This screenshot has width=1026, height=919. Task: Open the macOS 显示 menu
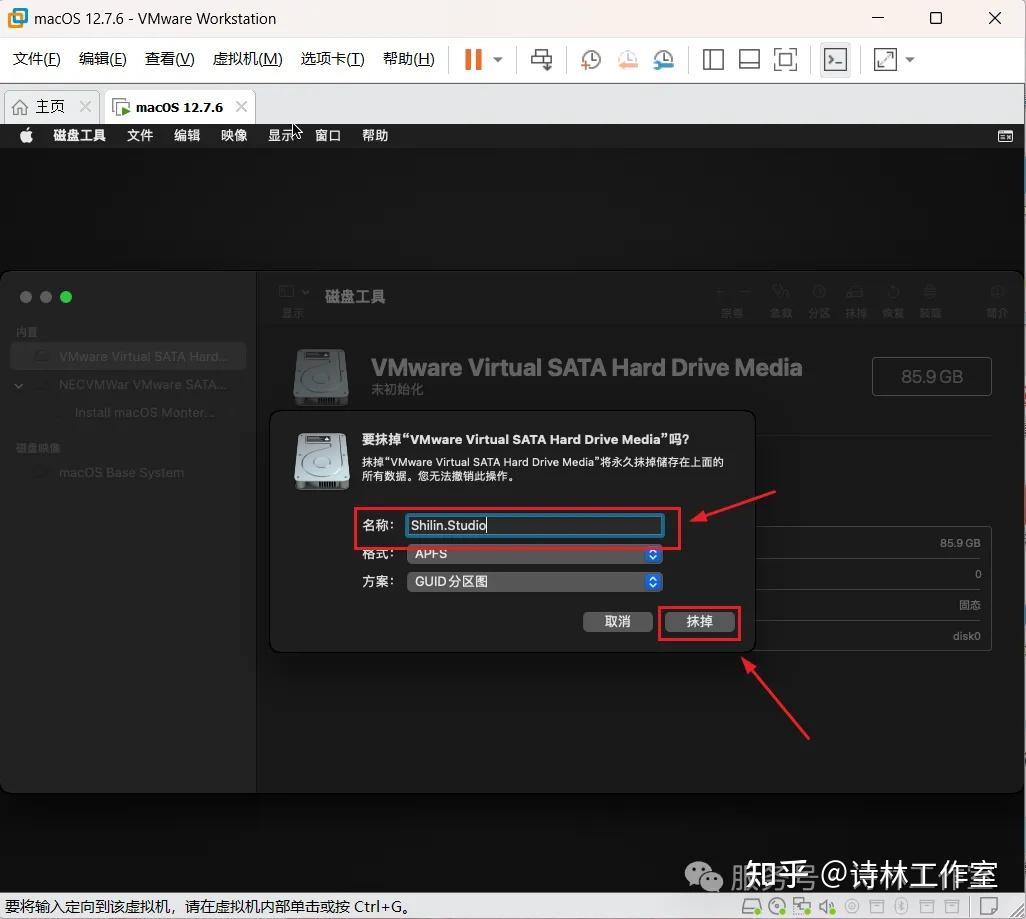point(281,135)
